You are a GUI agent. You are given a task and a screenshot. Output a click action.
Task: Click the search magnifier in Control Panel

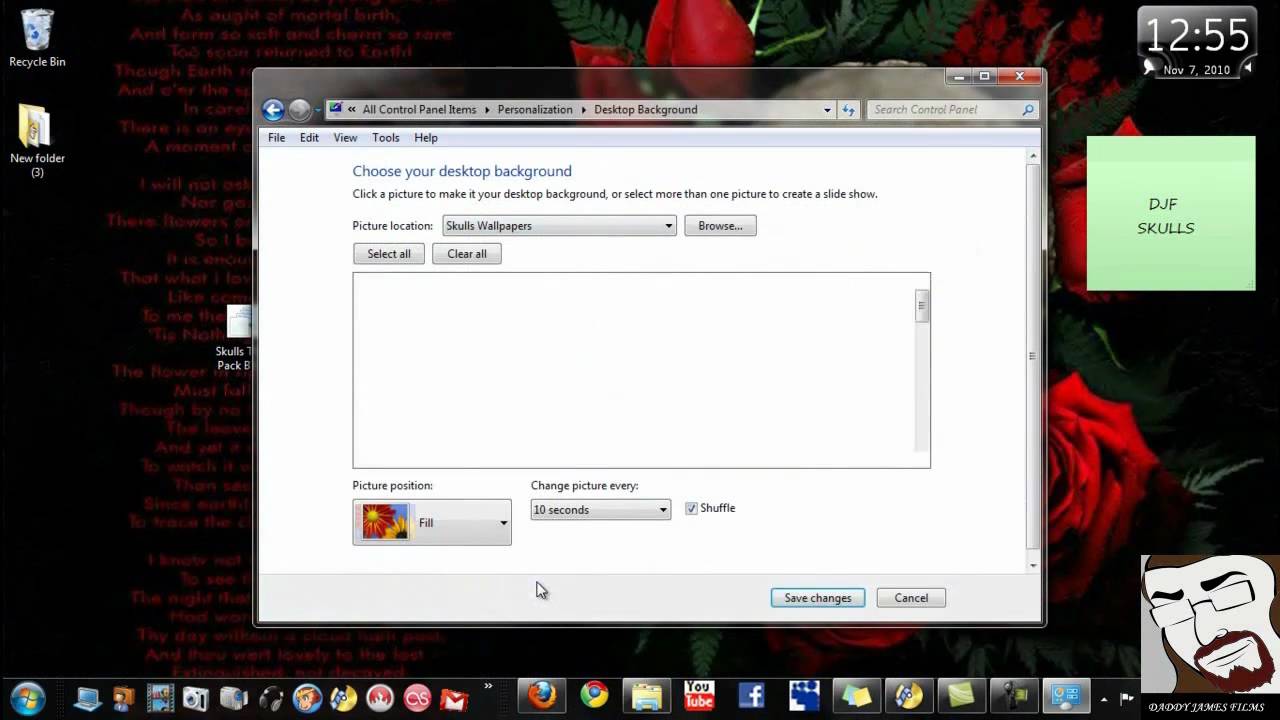(1027, 110)
